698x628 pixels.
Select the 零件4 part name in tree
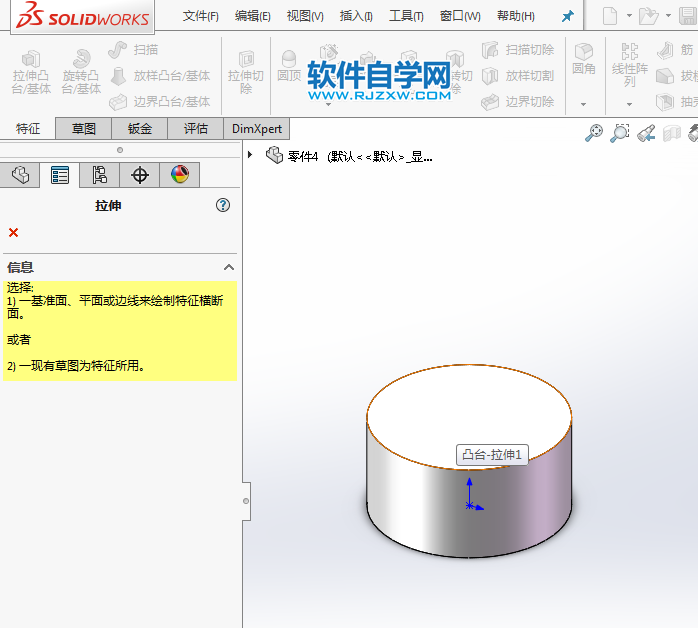pos(303,156)
